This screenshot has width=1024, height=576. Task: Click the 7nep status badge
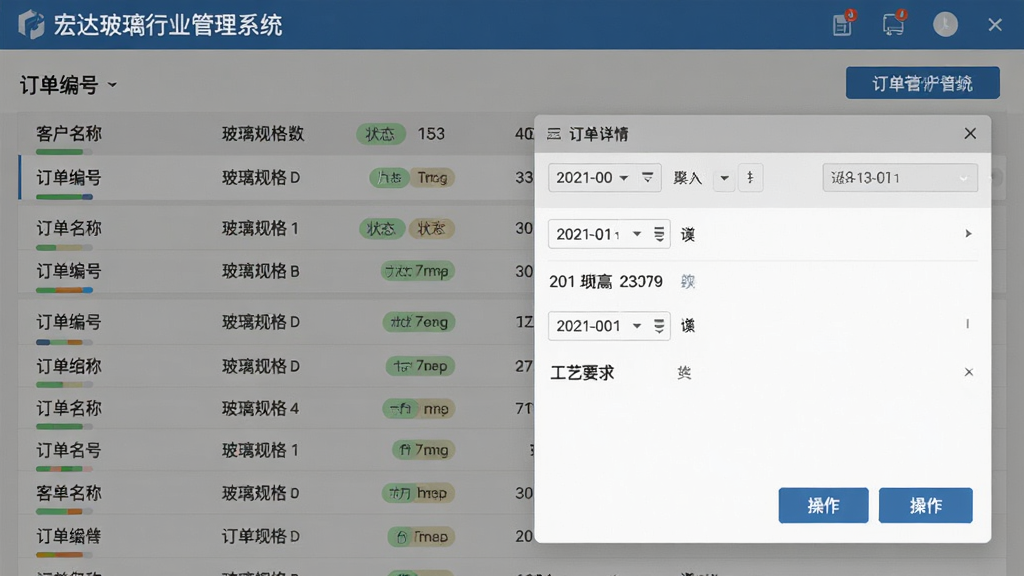tap(421, 366)
